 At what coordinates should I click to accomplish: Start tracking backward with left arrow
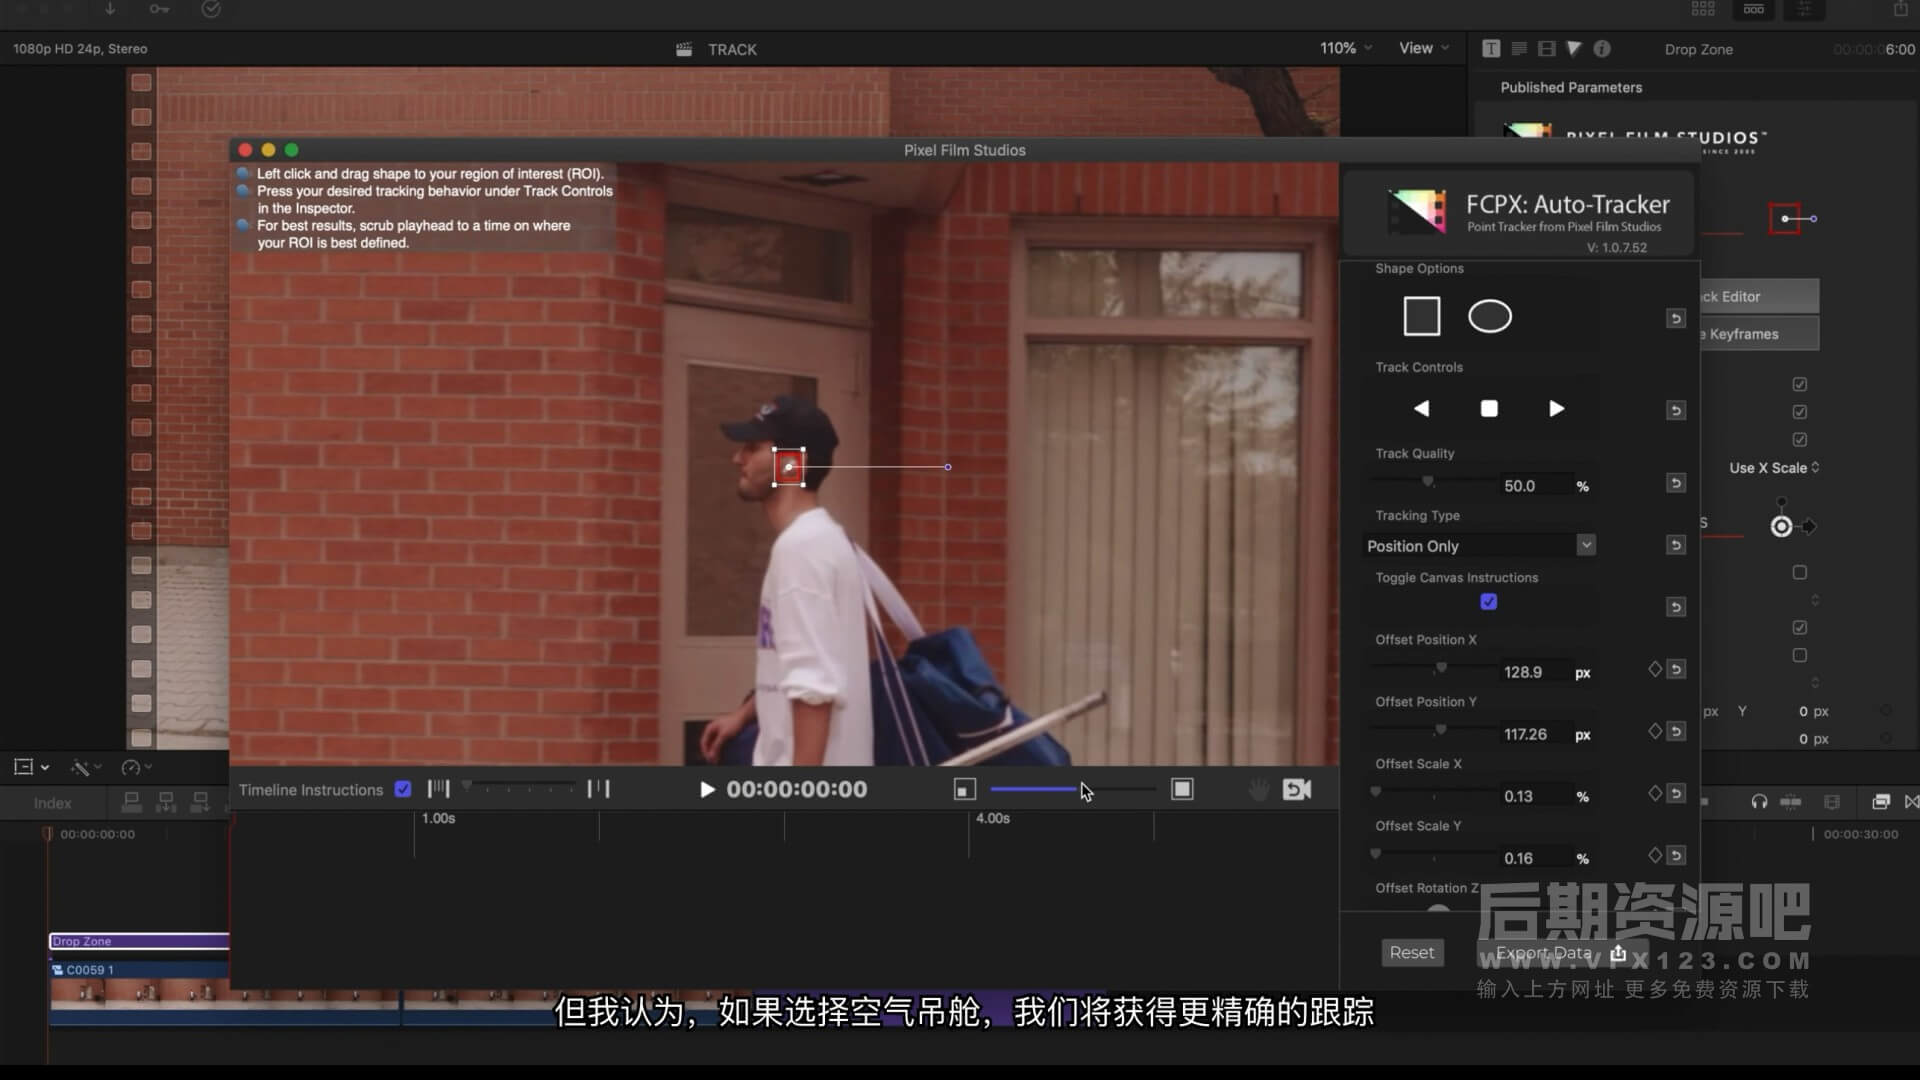(x=1421, y=408)
